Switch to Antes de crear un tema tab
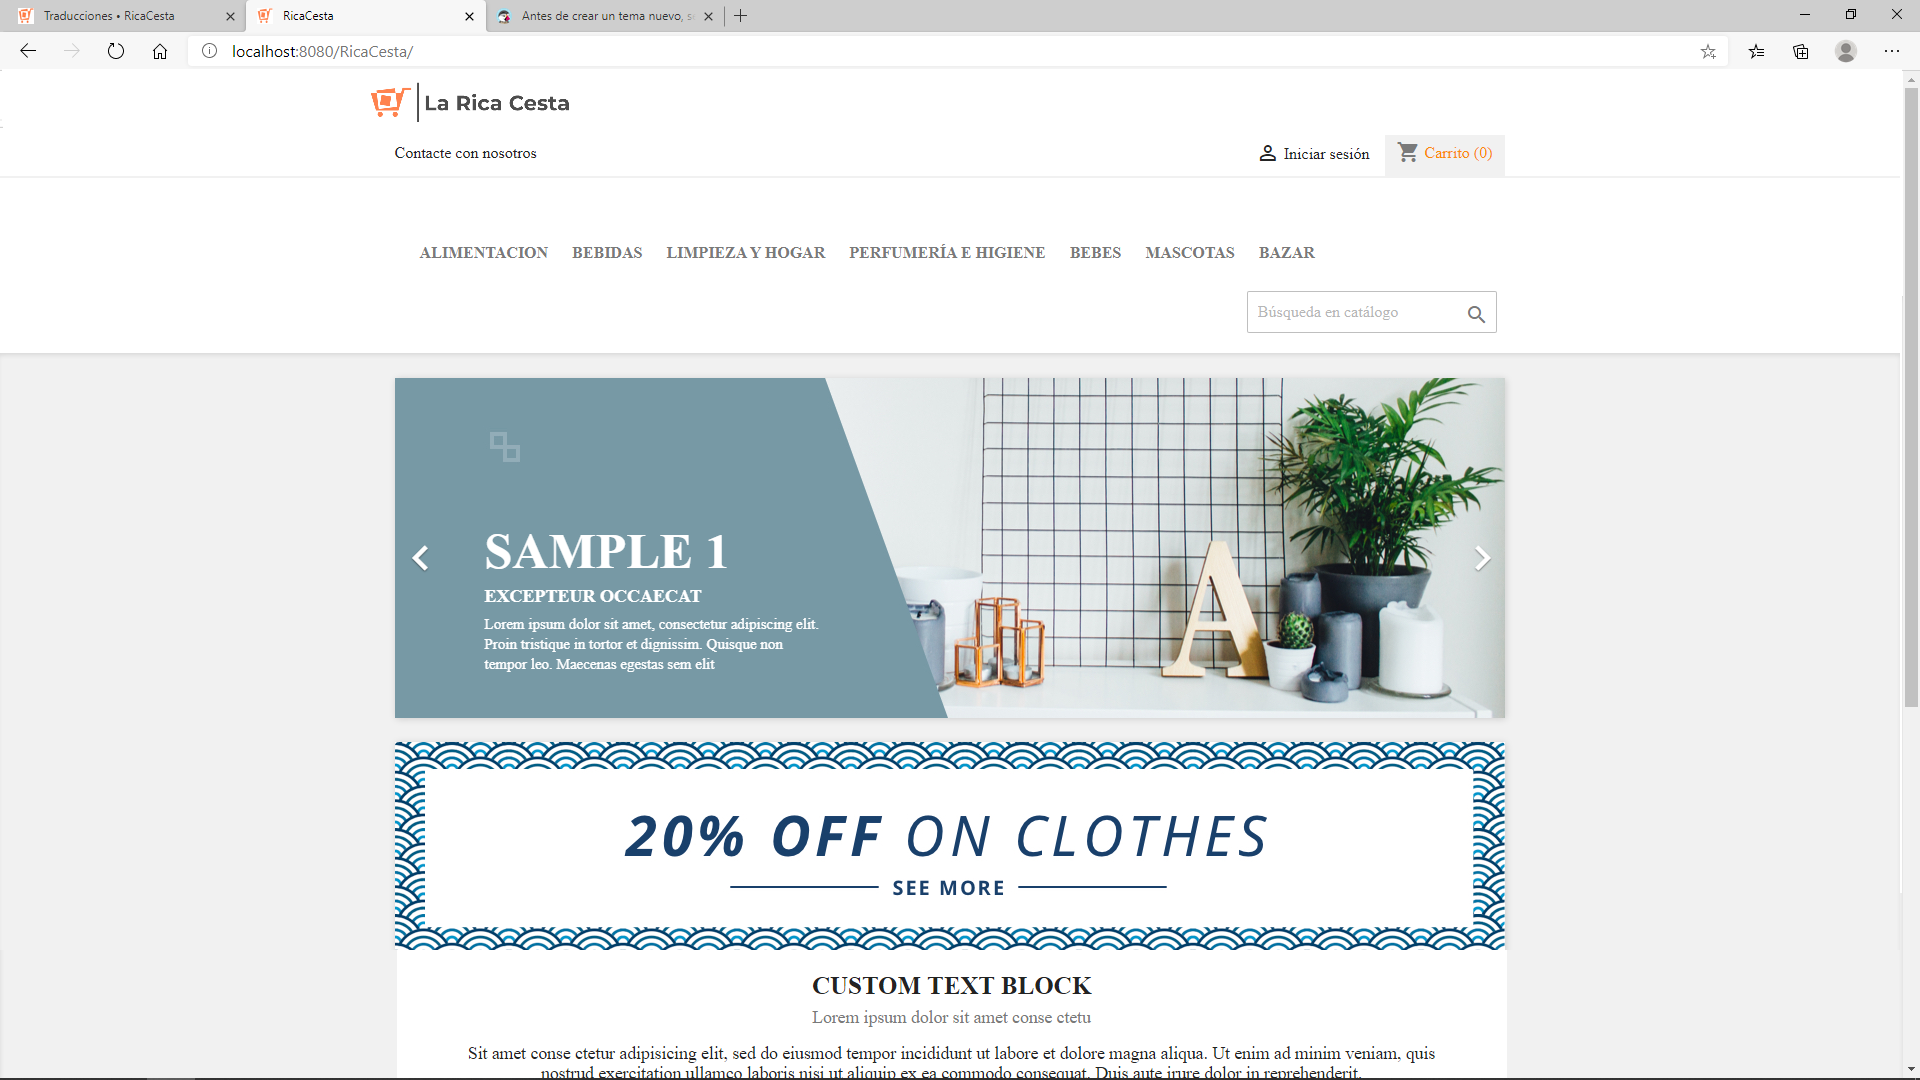This screenshot has width=1920, height=1080. click(606, 16)
